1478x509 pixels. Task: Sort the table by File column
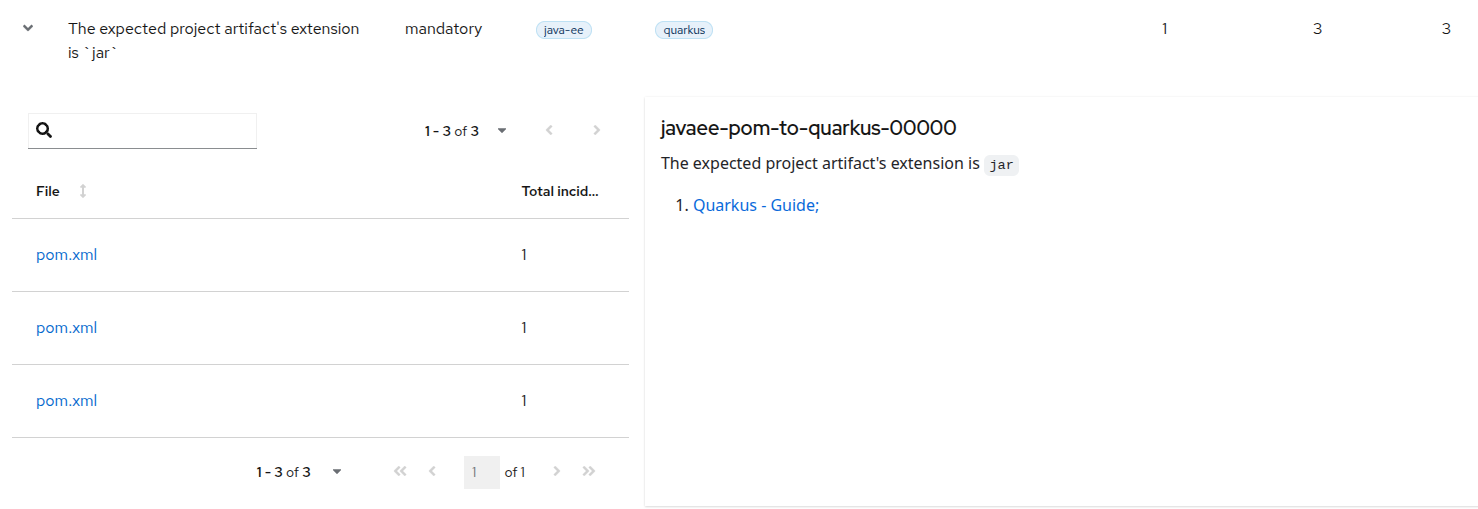tap(82, 191)
